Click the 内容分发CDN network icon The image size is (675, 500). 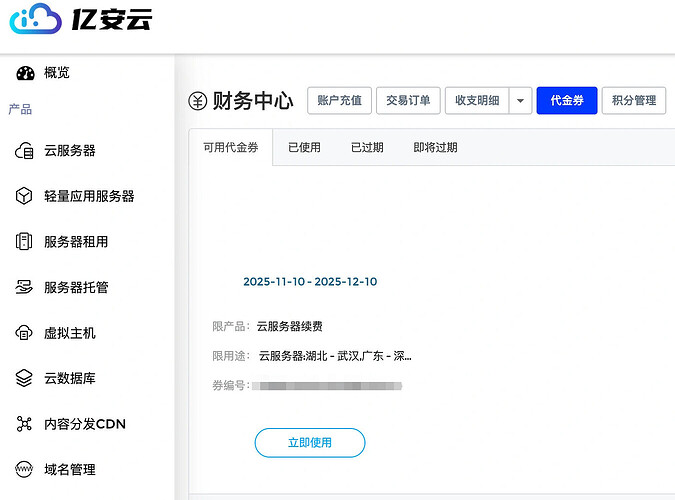[25, 424]
